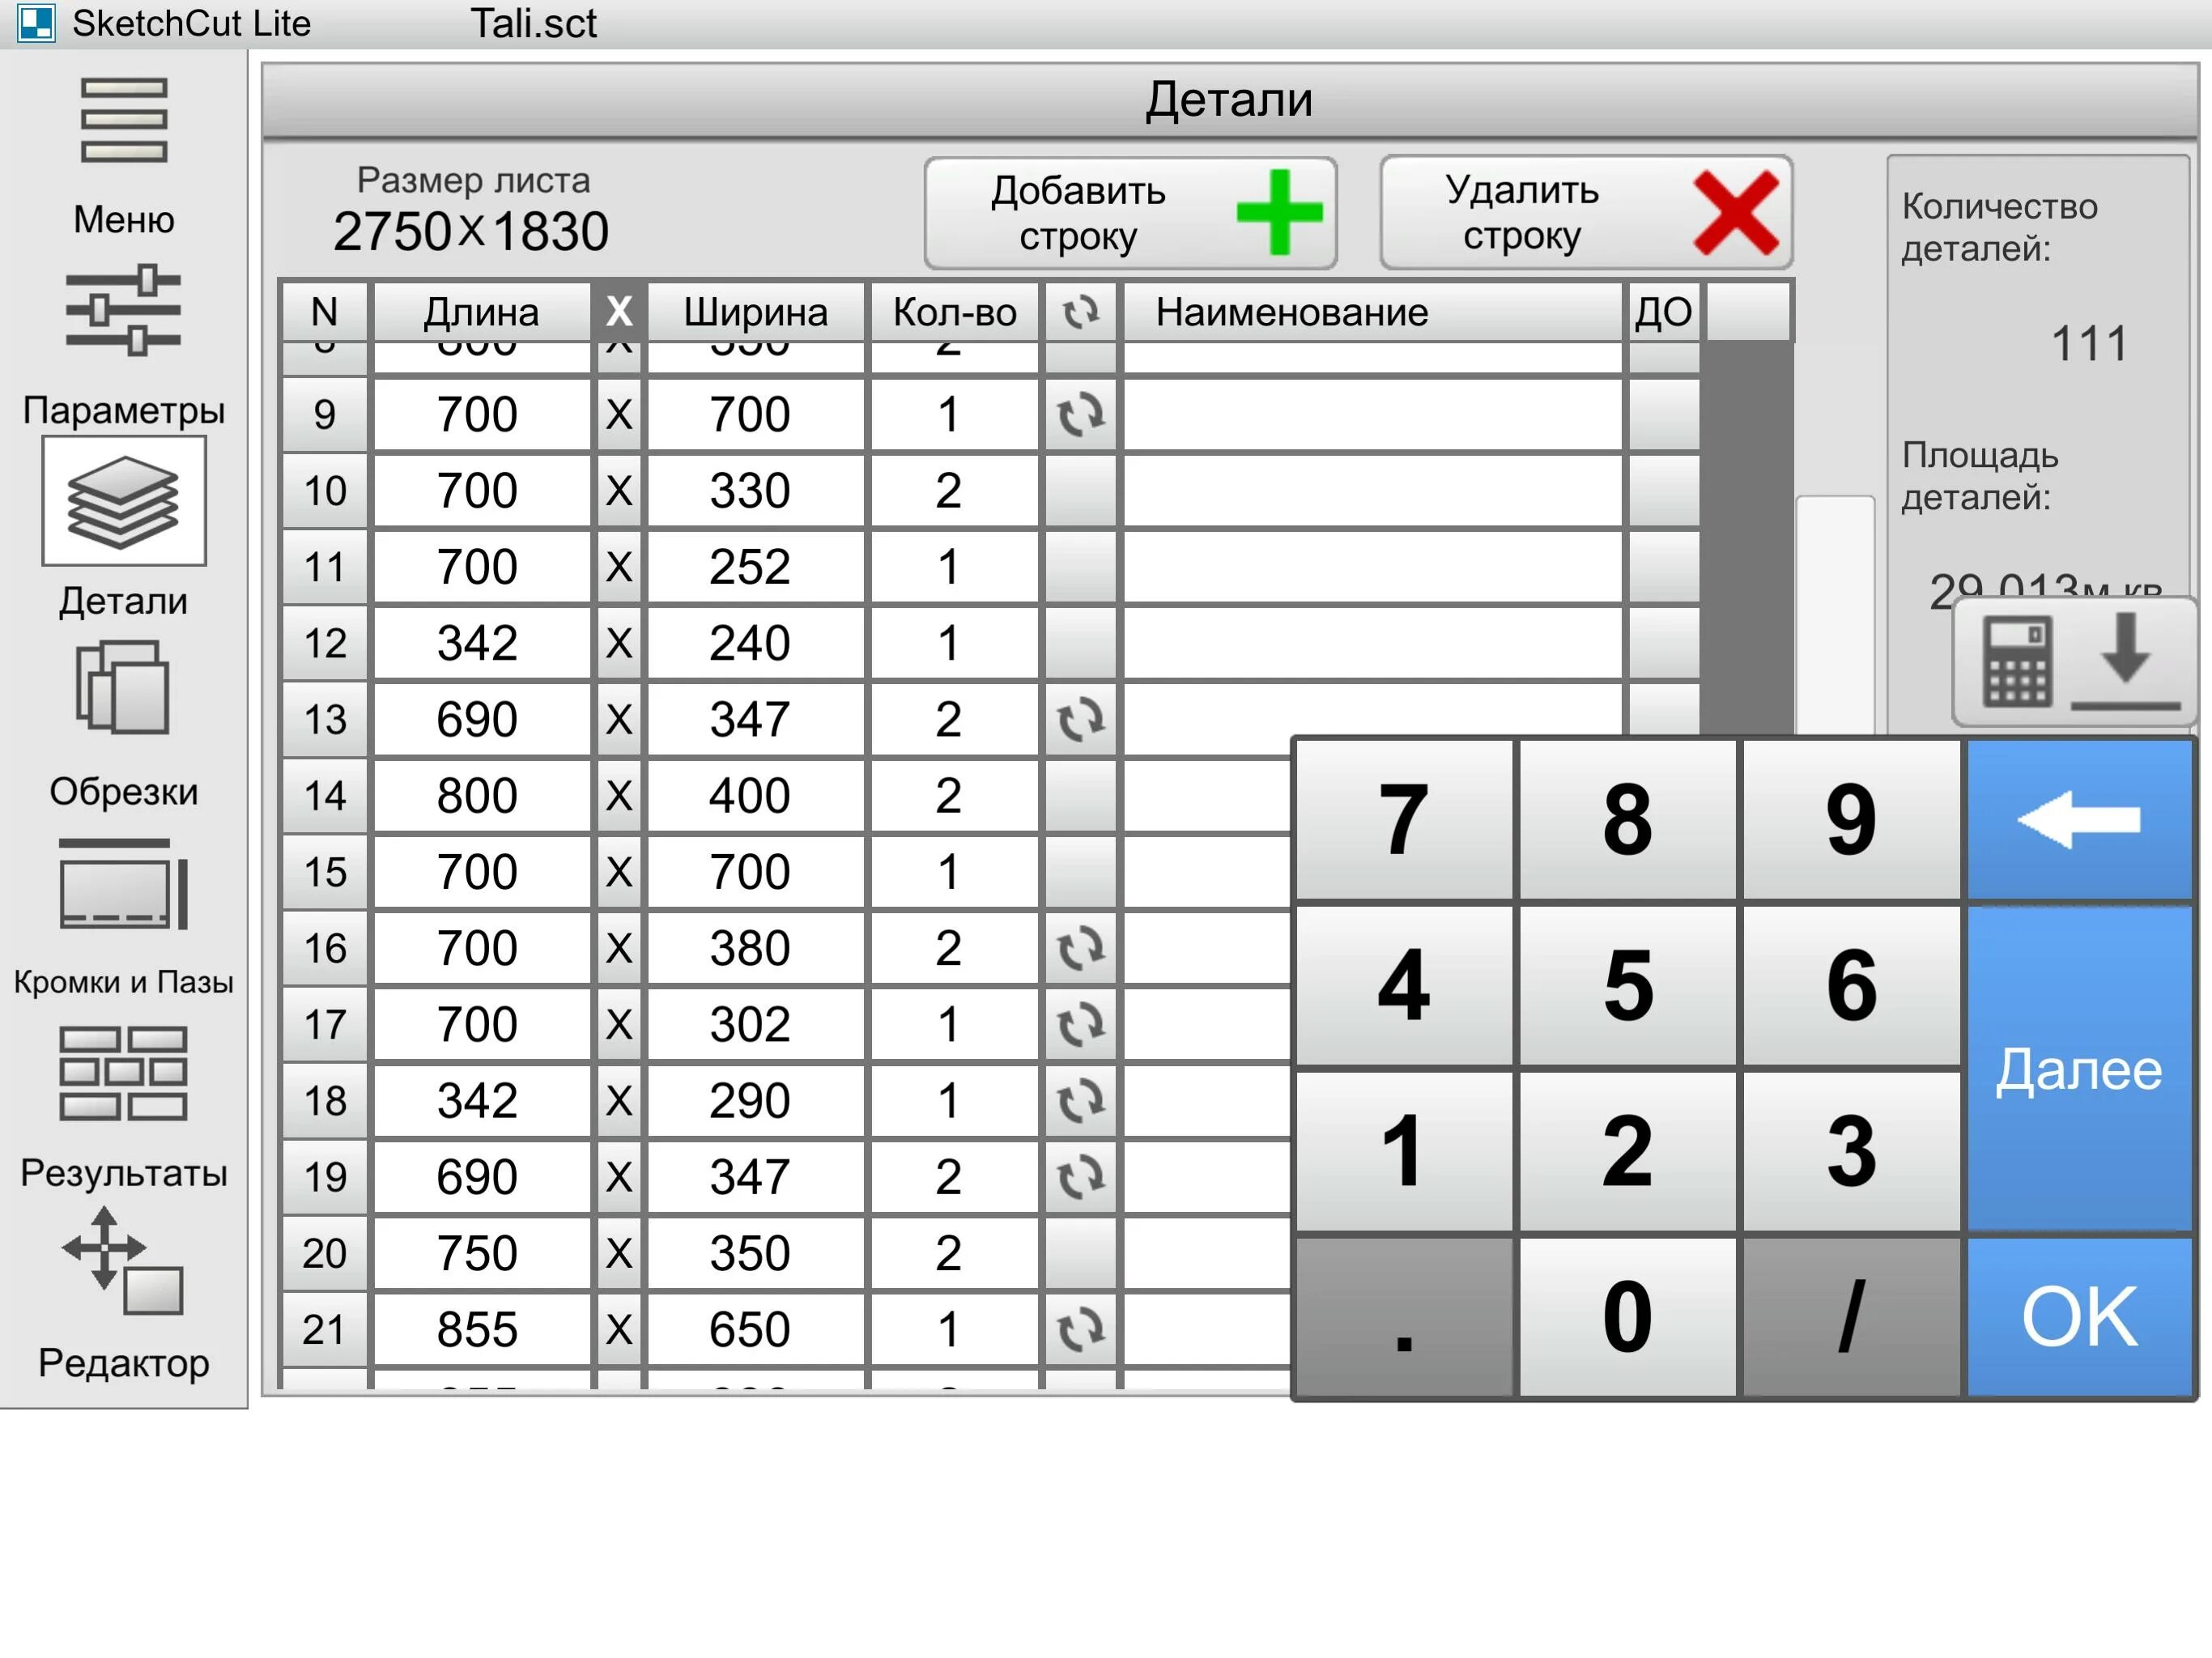The height and width of the screenshot is (1658, 2212).
Task: Select the Детали layers icon
Action: 123,501
